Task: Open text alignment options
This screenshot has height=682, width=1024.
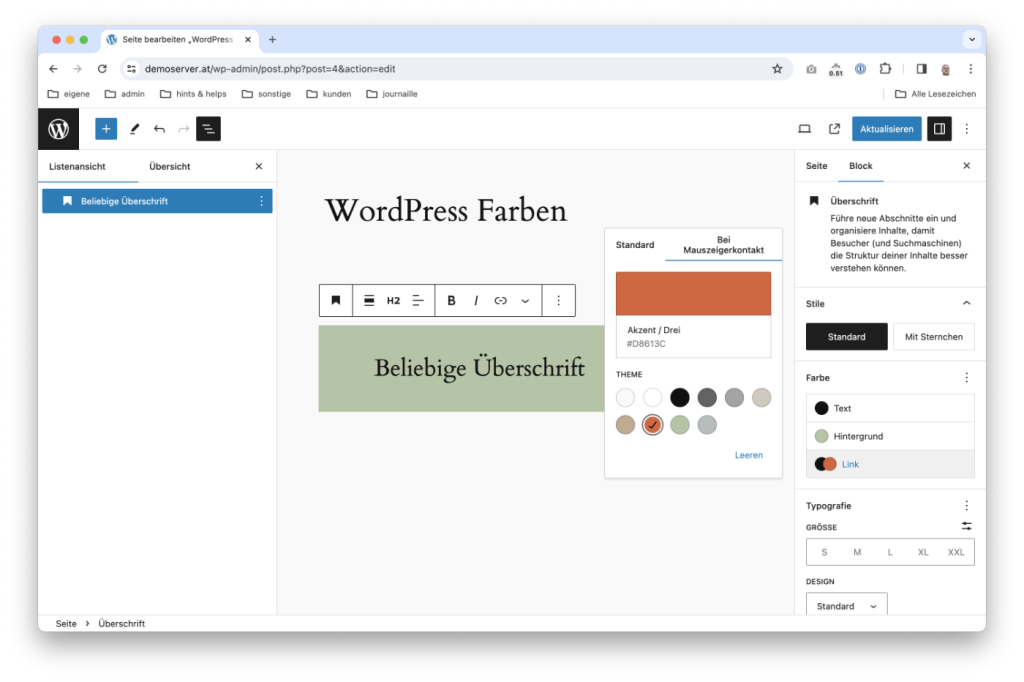Action: (418, 300)
